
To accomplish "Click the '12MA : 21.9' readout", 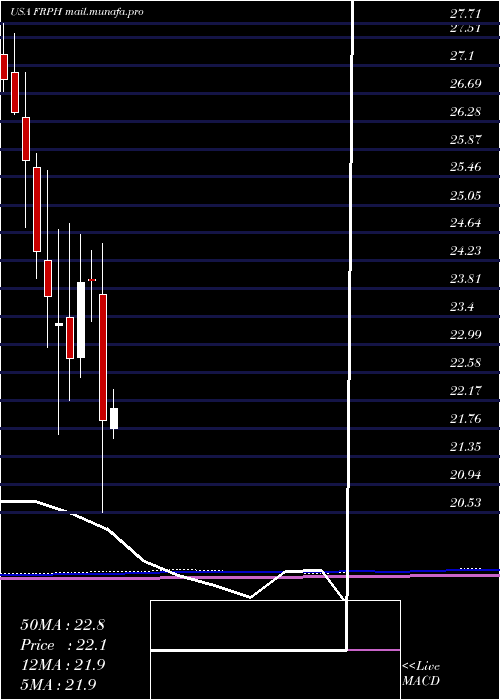I will 62,665.
